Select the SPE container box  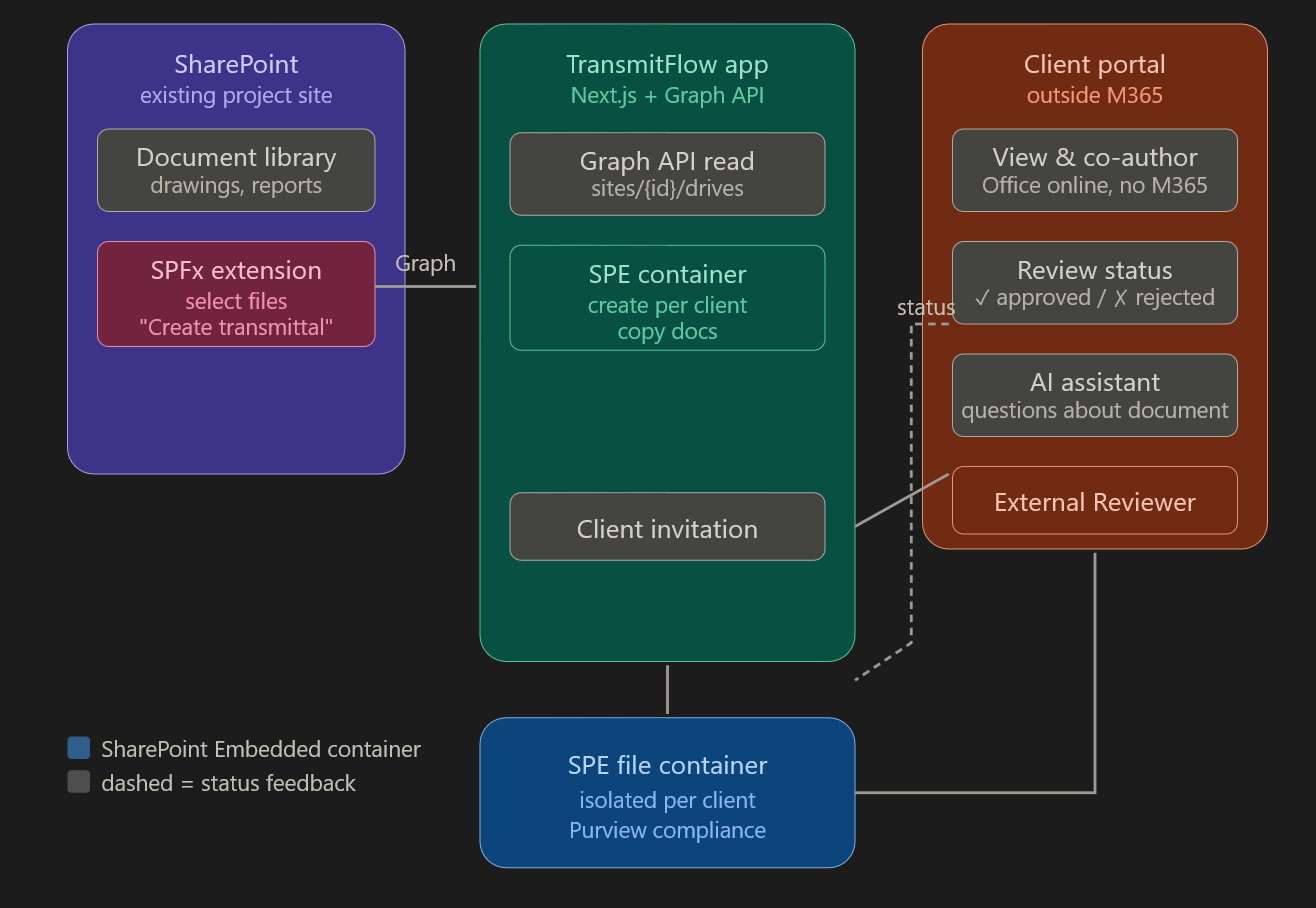click(667, 298)
